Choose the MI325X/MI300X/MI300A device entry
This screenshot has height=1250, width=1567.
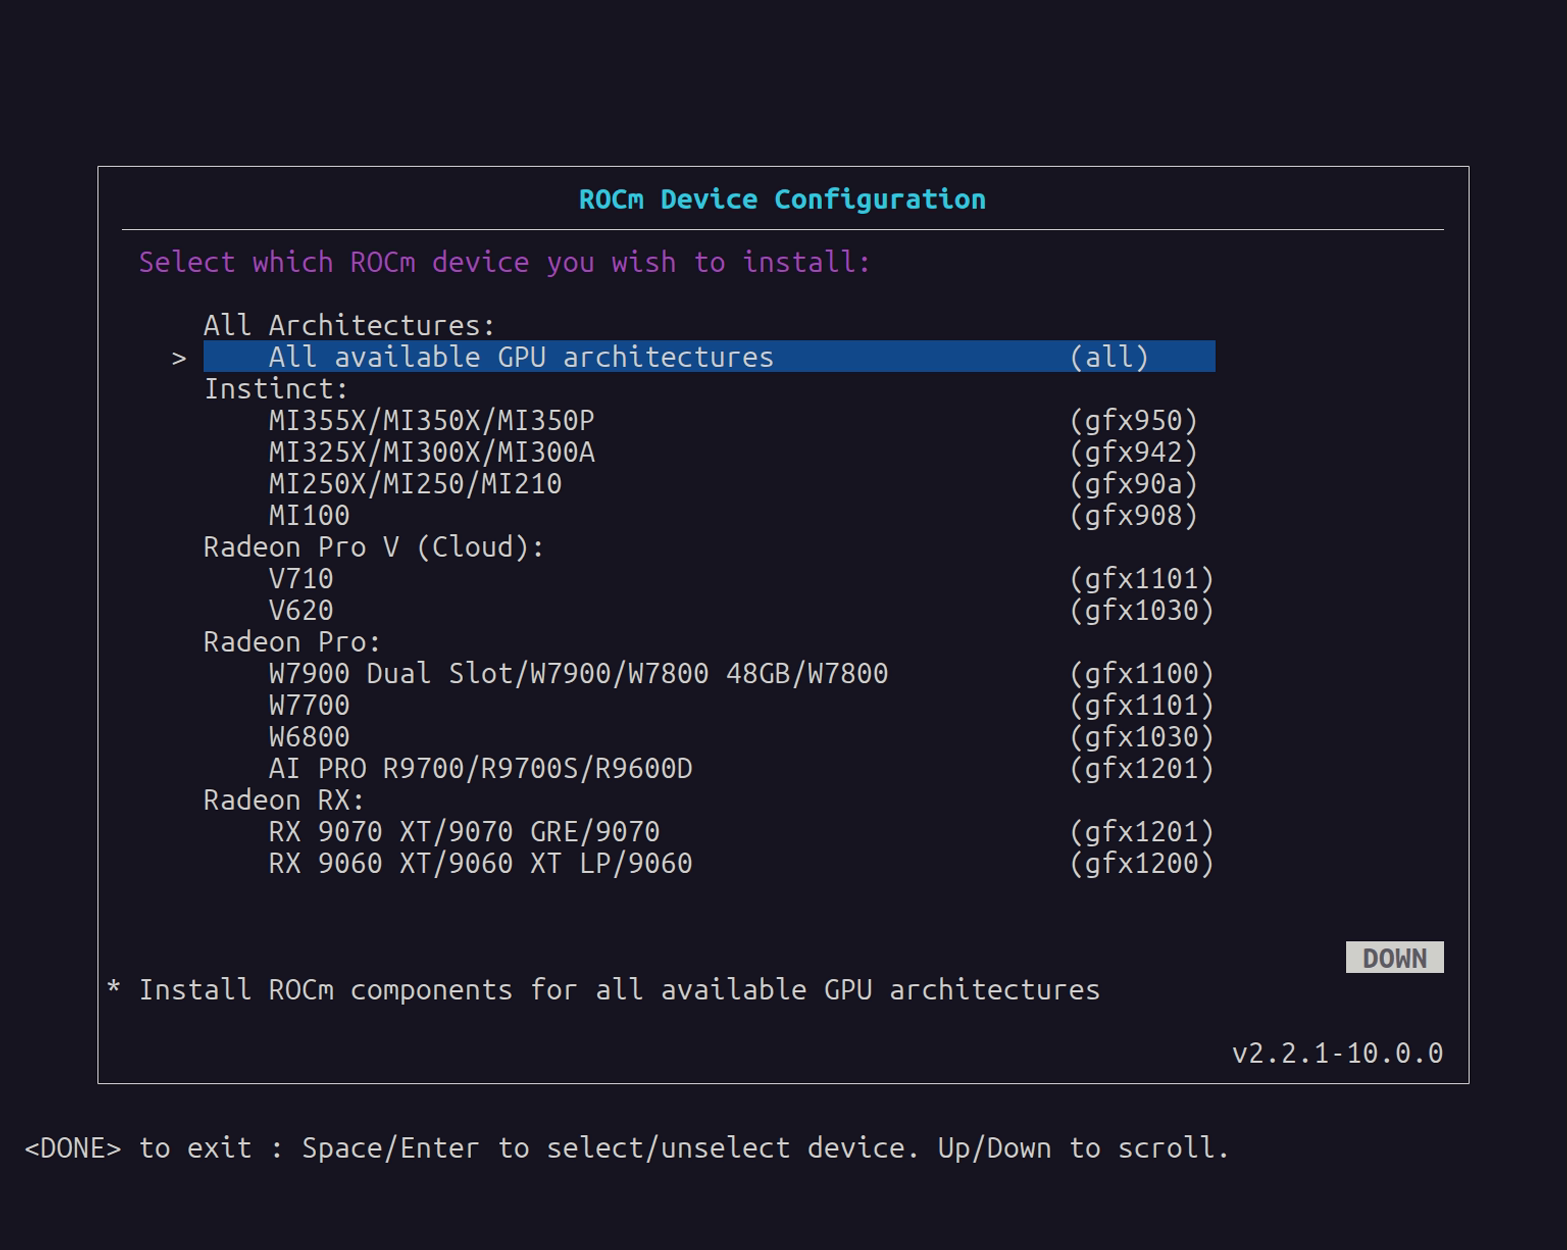pyautogui.click(x=733, y=452)
